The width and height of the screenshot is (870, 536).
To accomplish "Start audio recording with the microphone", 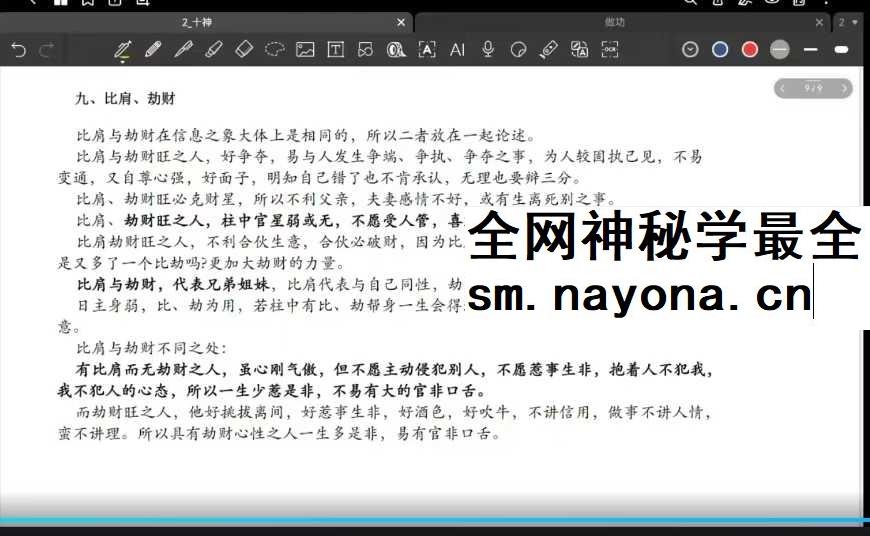I will (488, 49).
